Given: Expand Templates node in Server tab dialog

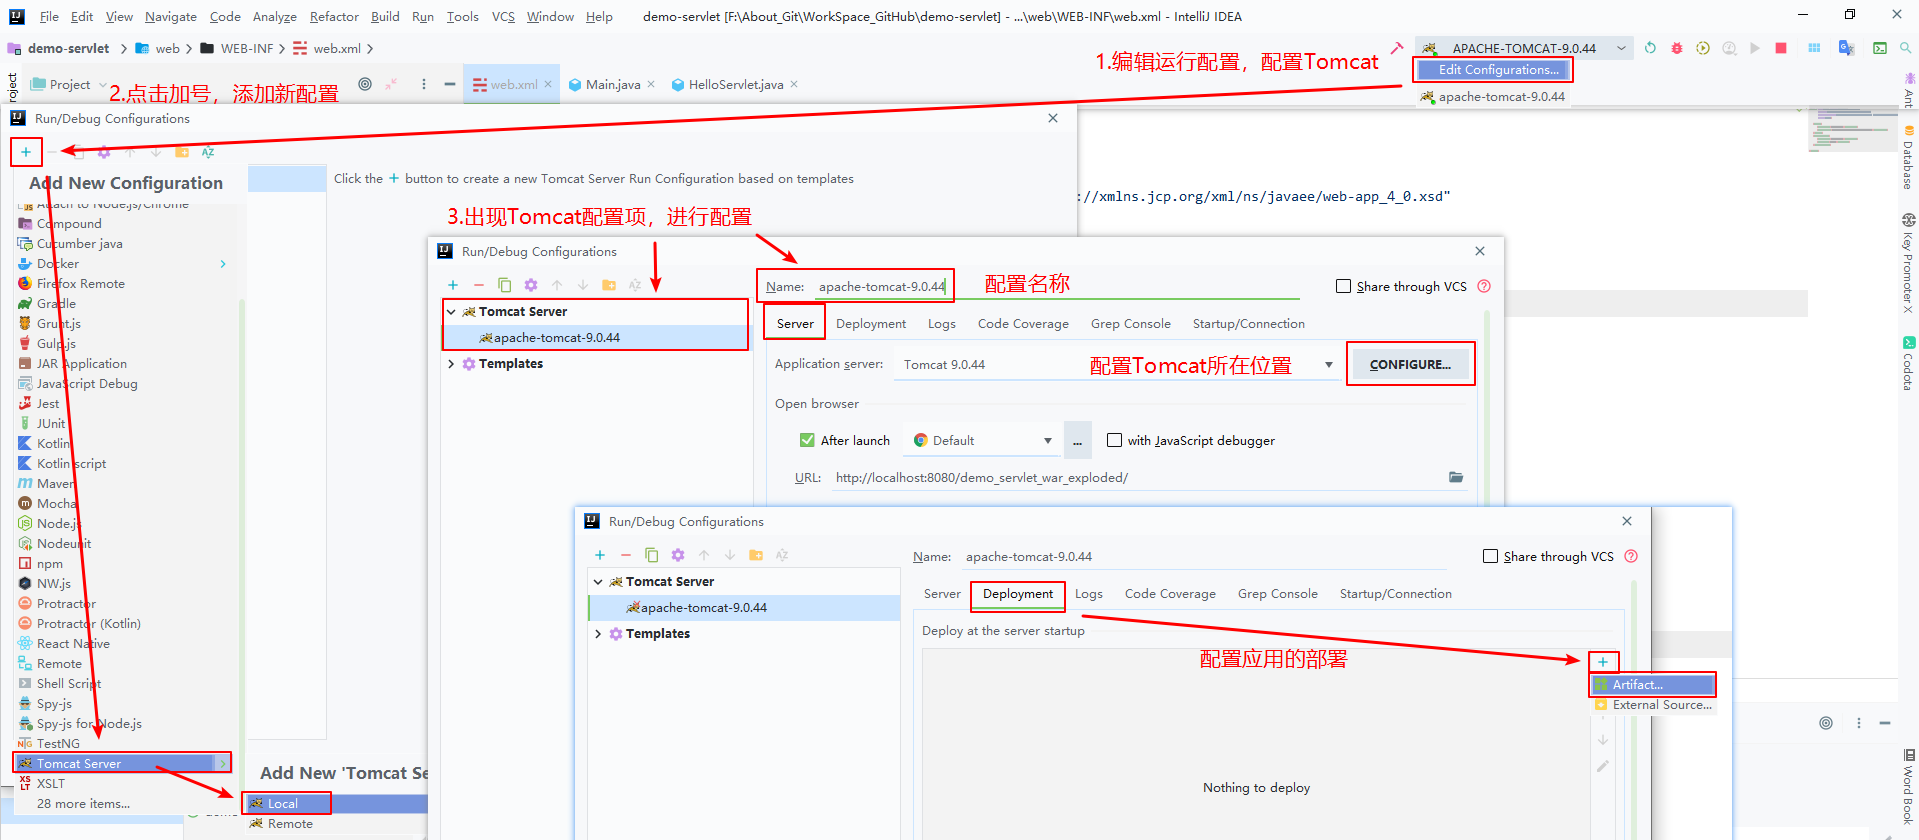Looking at the screenshot, I should click(452, 364).
